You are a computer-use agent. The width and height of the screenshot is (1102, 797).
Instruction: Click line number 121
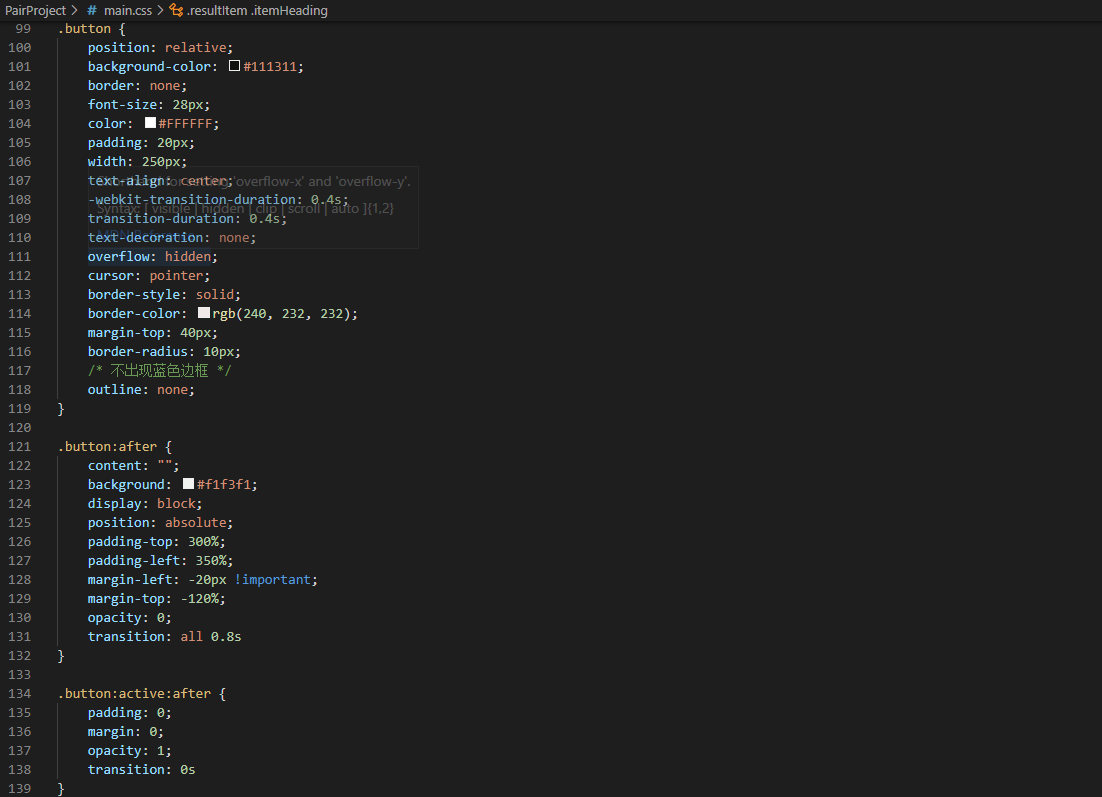pyautogui.click(x=20, y=446)
